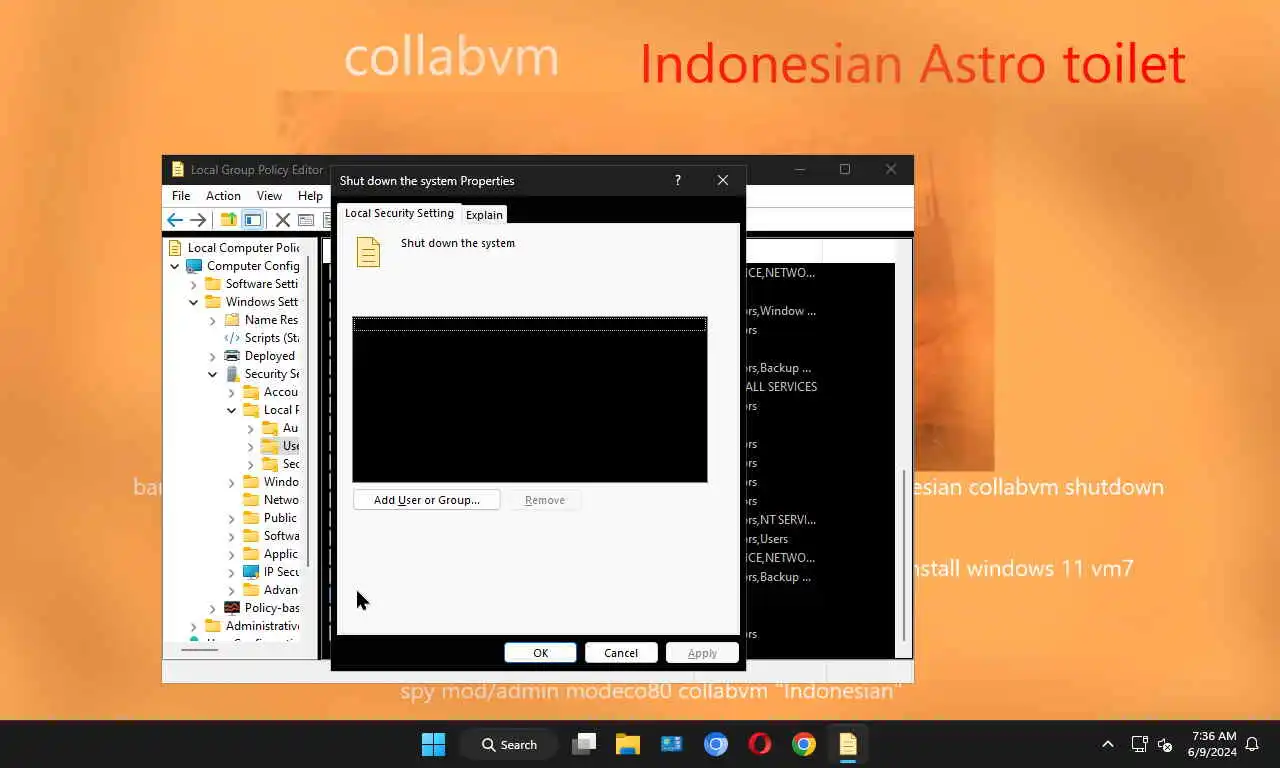Close the Shut down the system Properties dialog
This screenshot has height=768, width=1280.
tap(723, 180)
